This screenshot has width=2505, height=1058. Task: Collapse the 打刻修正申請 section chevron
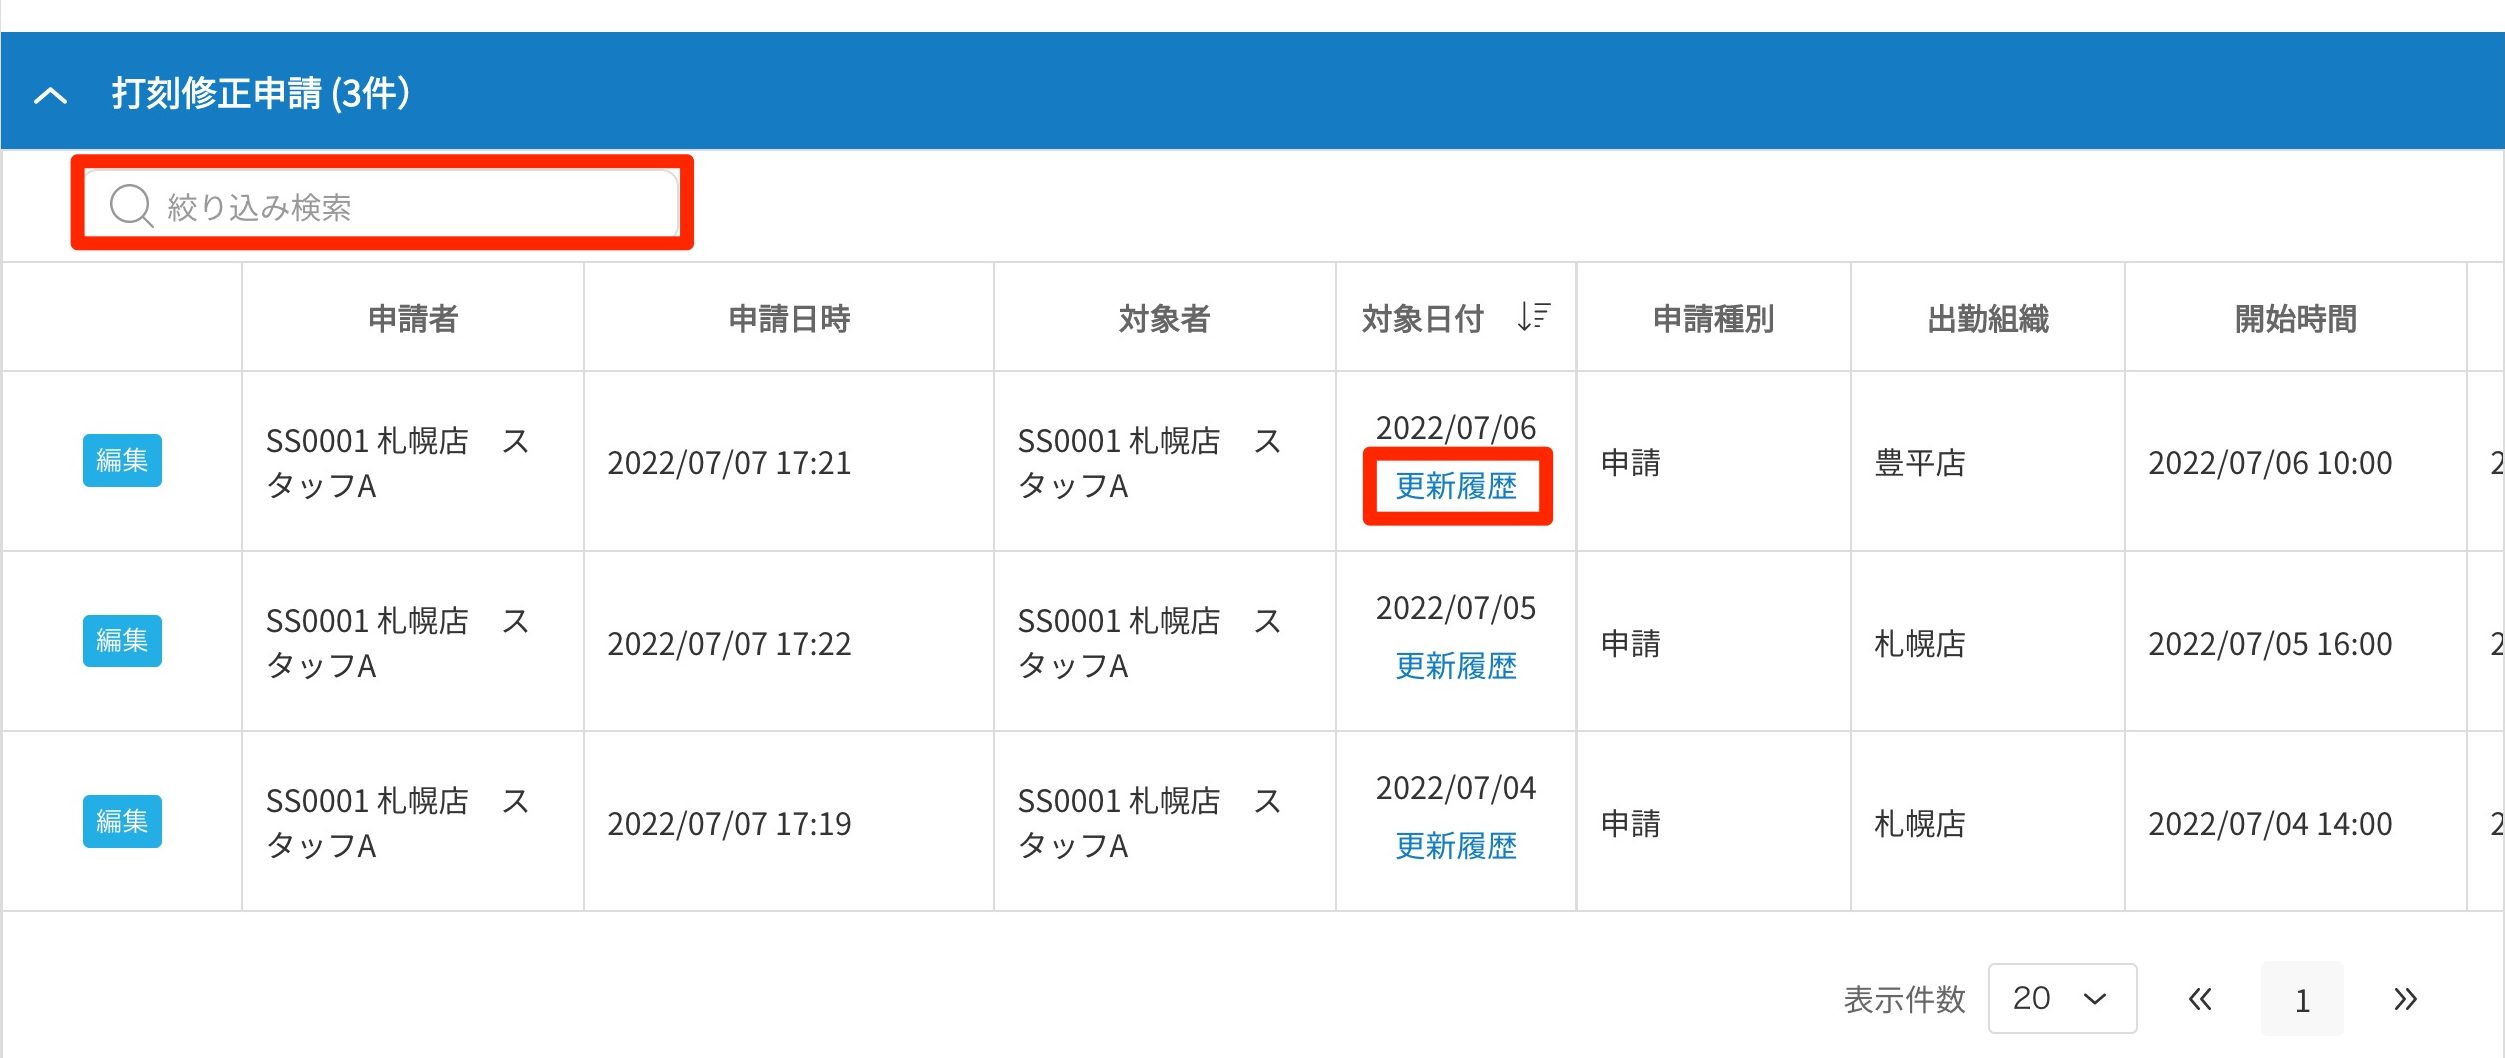pyautogui.click(x=50, y=95)
